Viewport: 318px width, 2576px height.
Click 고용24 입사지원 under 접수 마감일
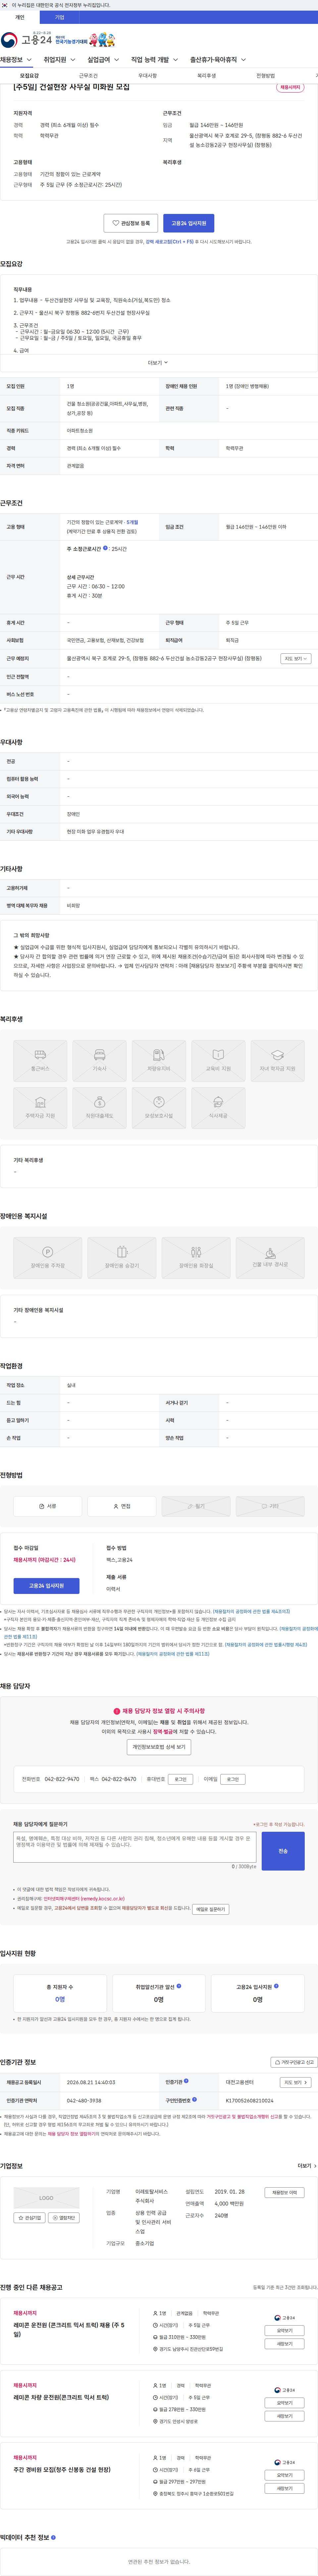[46, 1586]
